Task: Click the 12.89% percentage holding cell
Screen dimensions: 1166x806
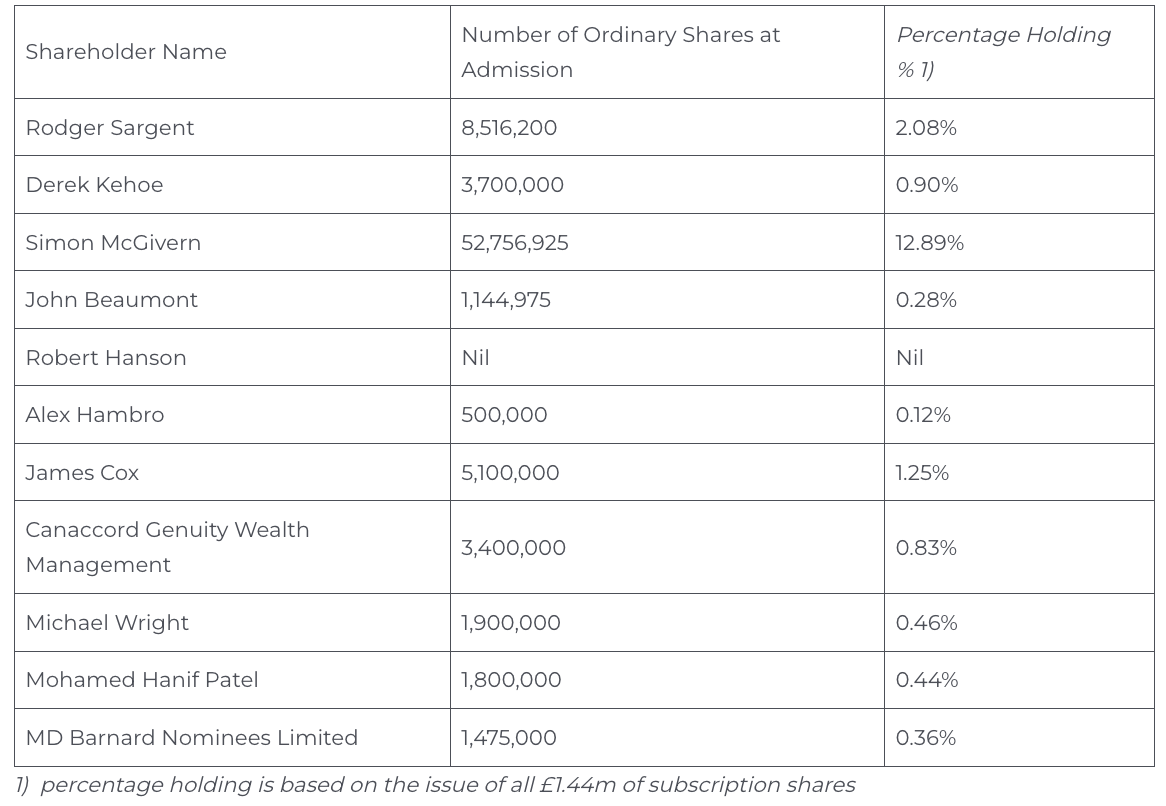Action: click(x=929, y=243)
